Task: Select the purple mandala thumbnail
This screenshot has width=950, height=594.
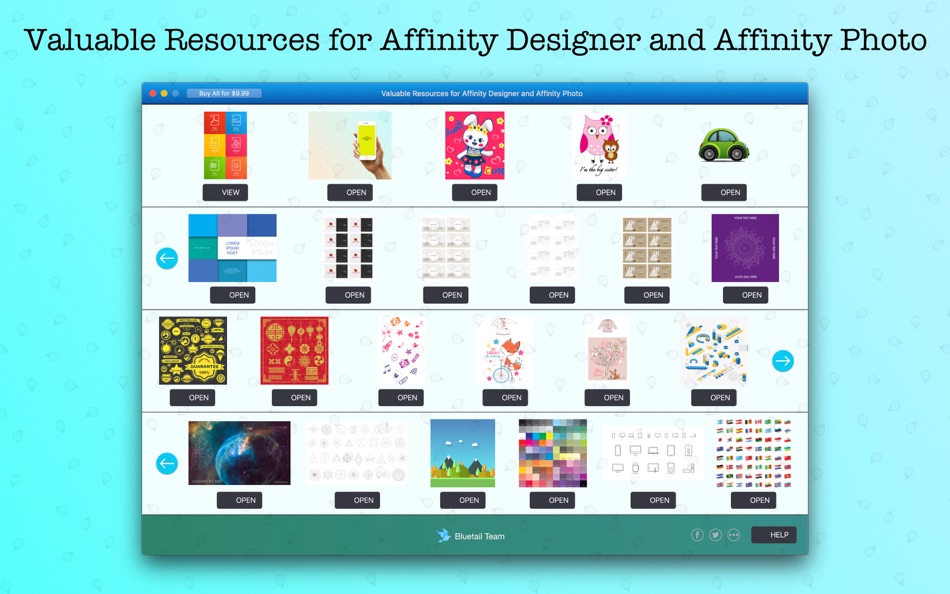Action: 745,248
